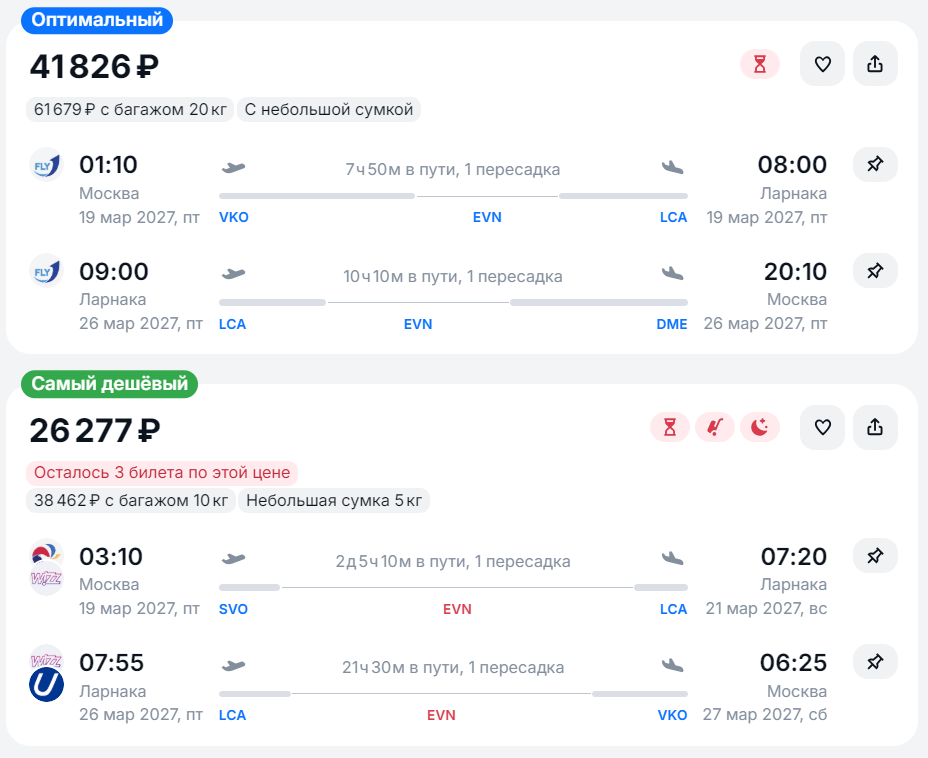Pin the 09:00 Larnaca to Moscow flight
The width and height of the screenshot is (928, 758).
pyautogui.click(x=875, y=271)
